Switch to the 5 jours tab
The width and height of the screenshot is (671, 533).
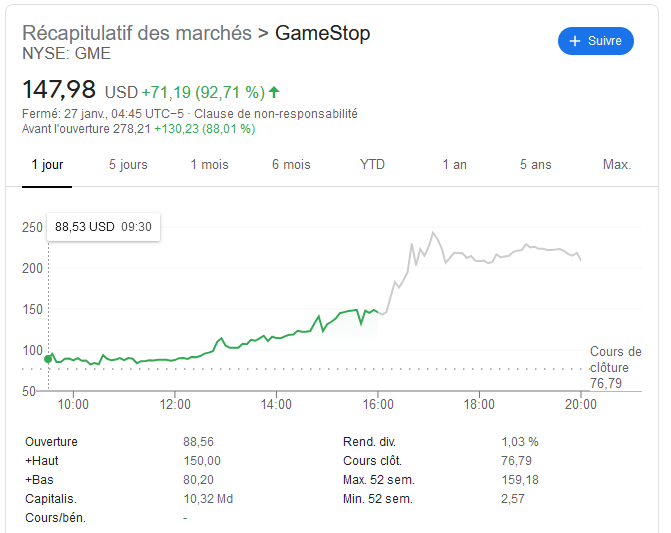coord(128,165)
